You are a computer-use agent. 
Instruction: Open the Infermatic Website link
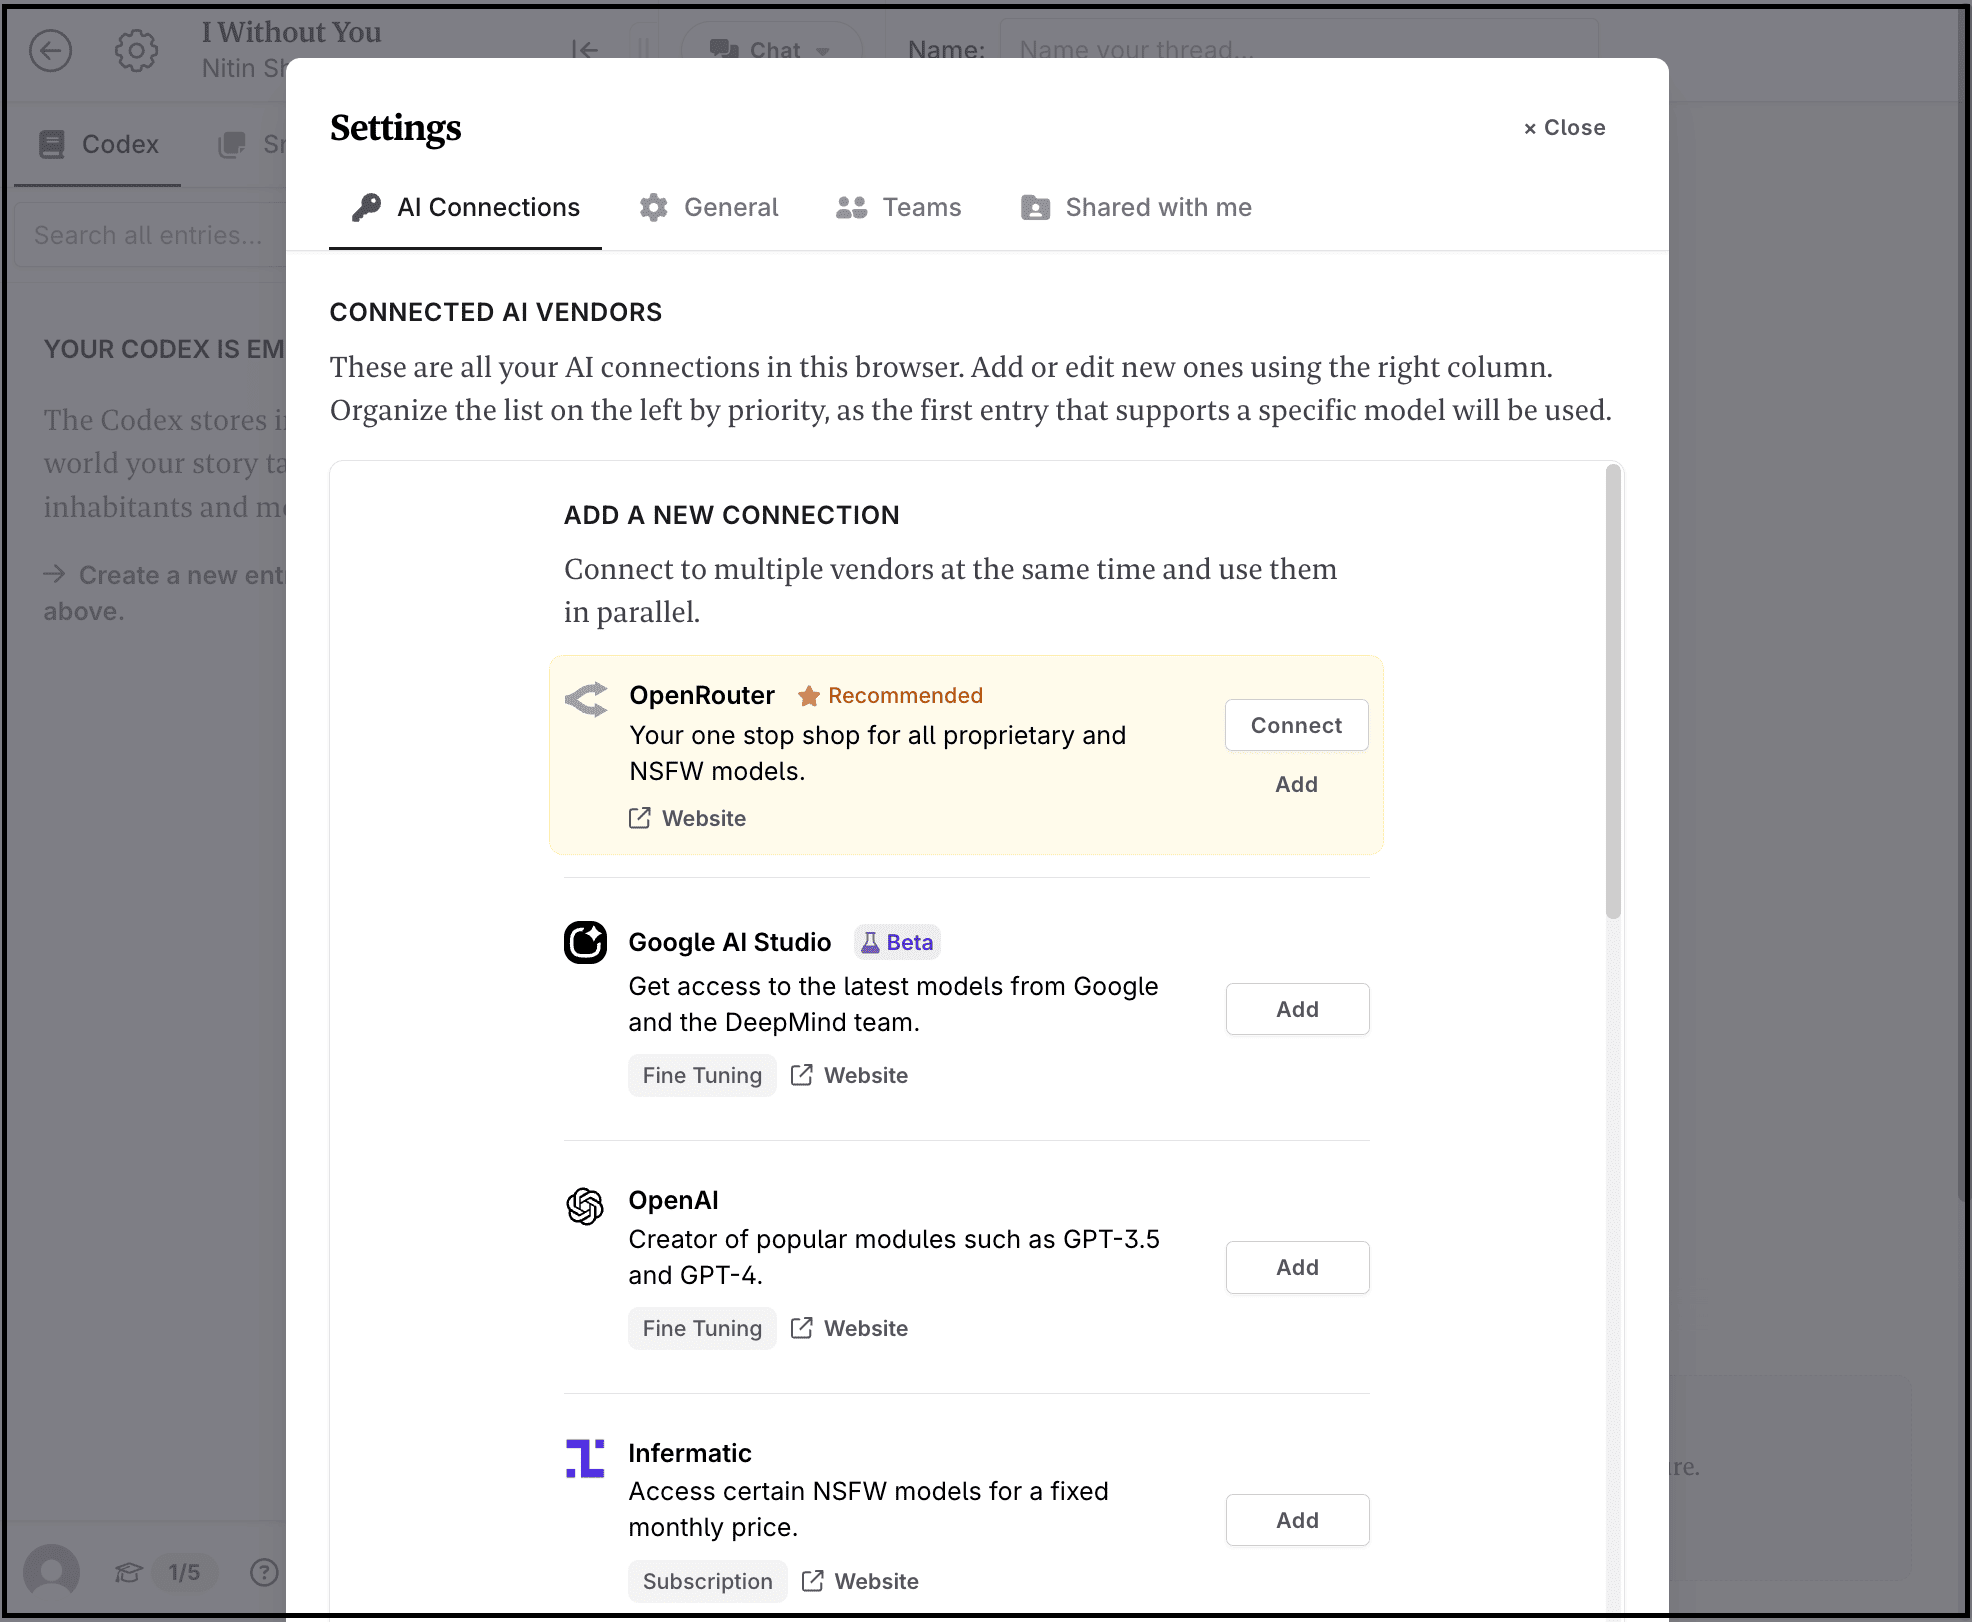(x=861, y=1581)
